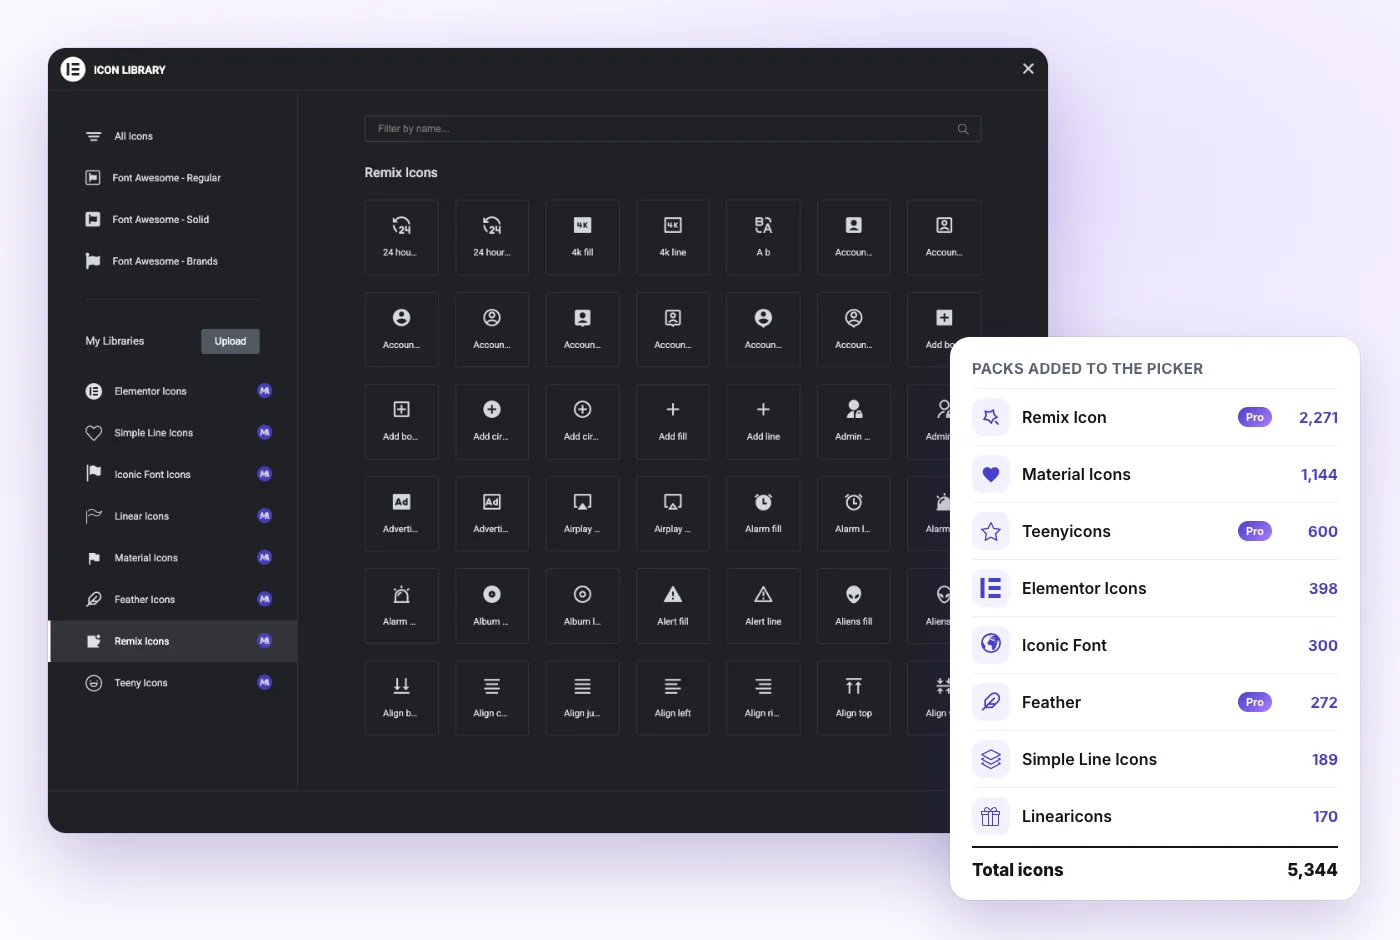Select the Alarm fill clock icon

click(x=763, y=514)
